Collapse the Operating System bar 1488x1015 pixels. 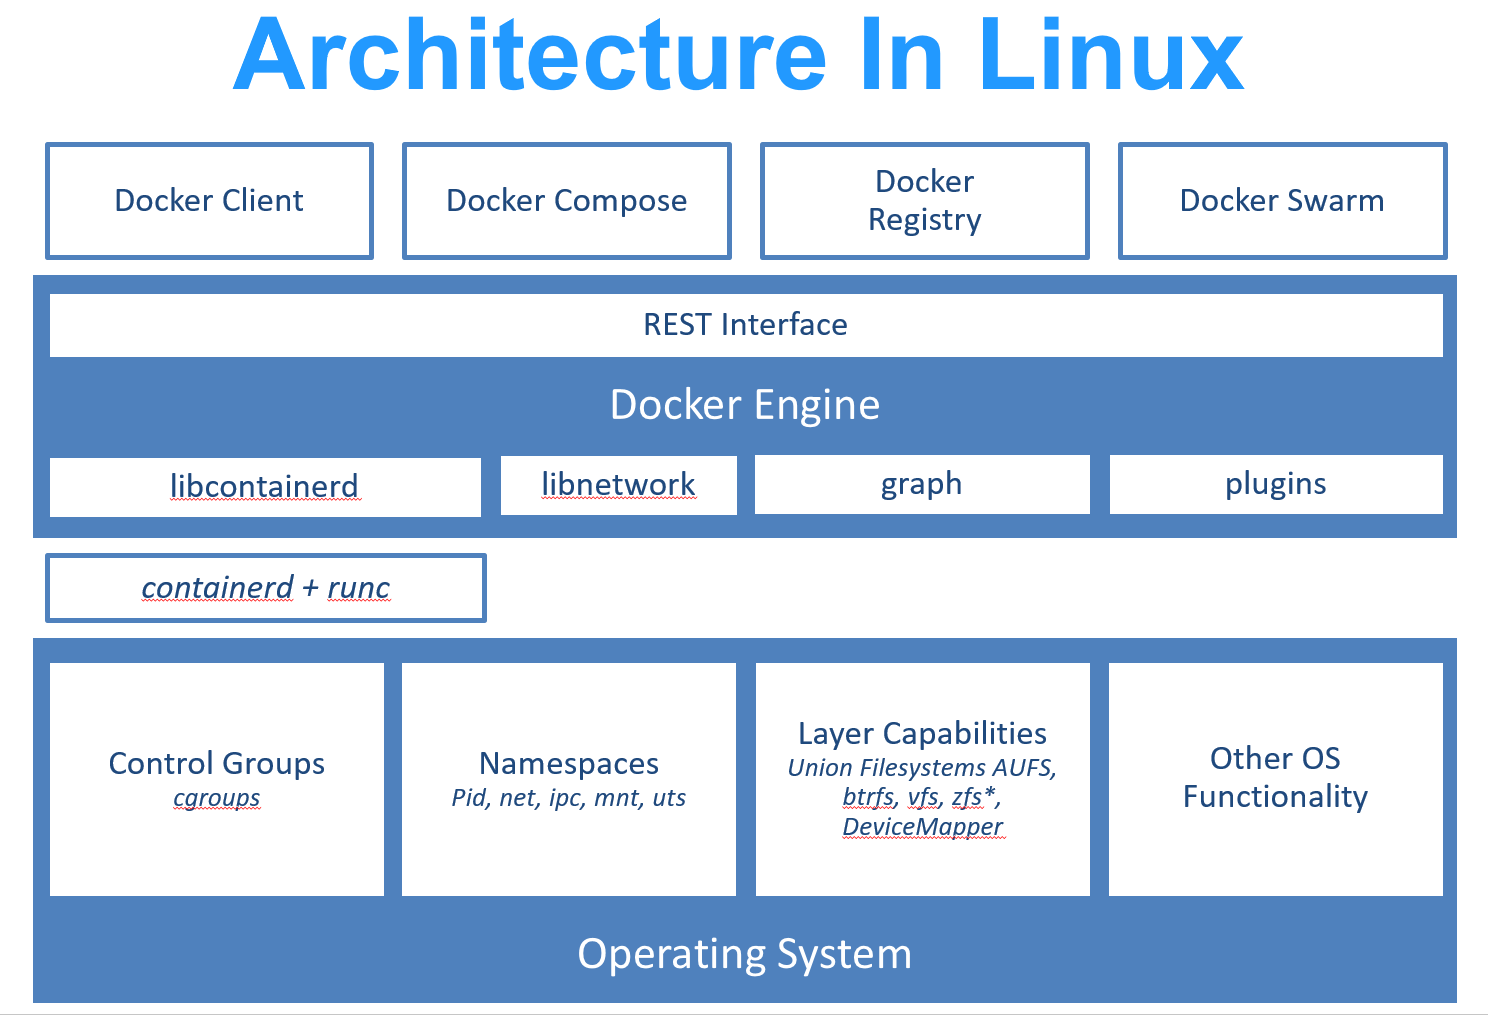point(744,954)
